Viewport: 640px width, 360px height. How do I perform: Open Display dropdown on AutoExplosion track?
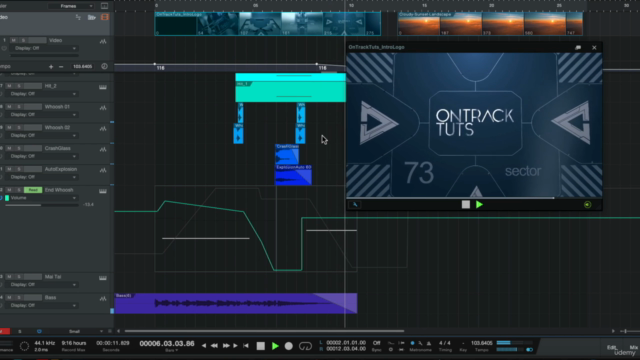pos(43,177)
